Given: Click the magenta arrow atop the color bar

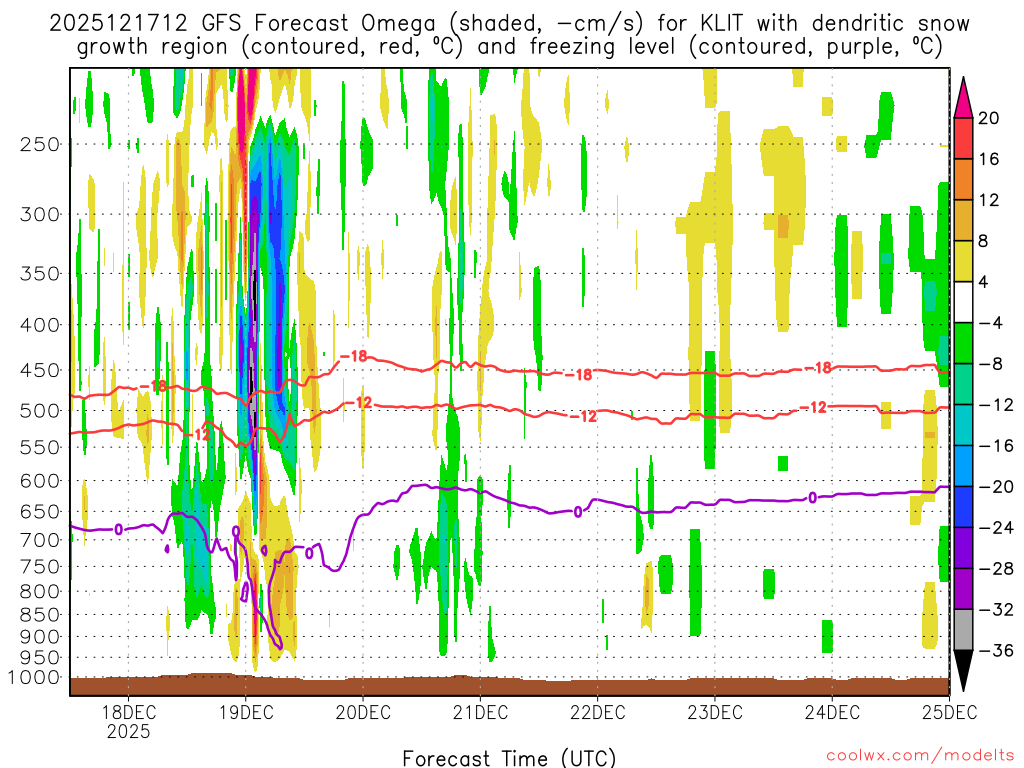Looking at the screenshot, I should tap(963, 98).
